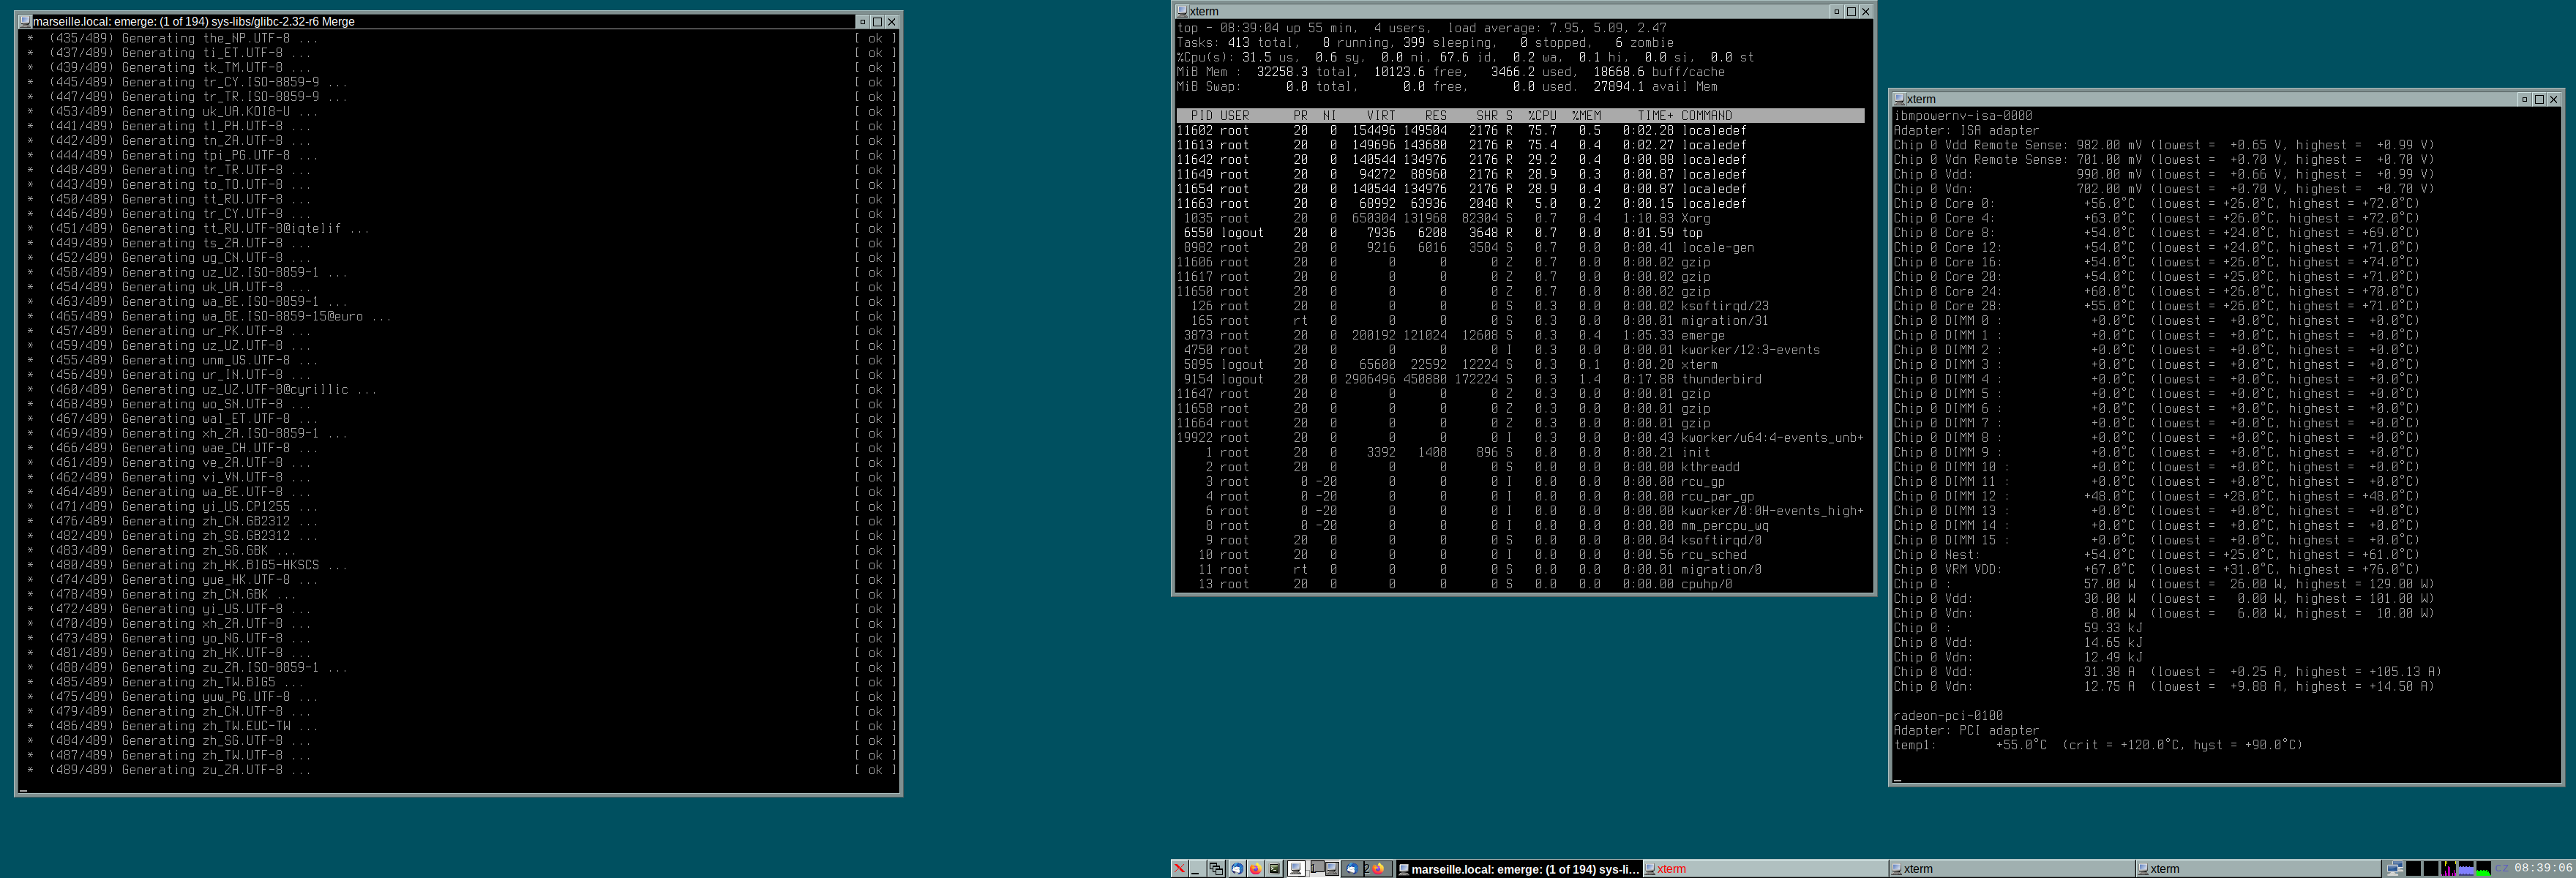The image size is (2576, 878).
Task: Open terminal launcher icon in taskbar
Action: tap(1274, 869)
